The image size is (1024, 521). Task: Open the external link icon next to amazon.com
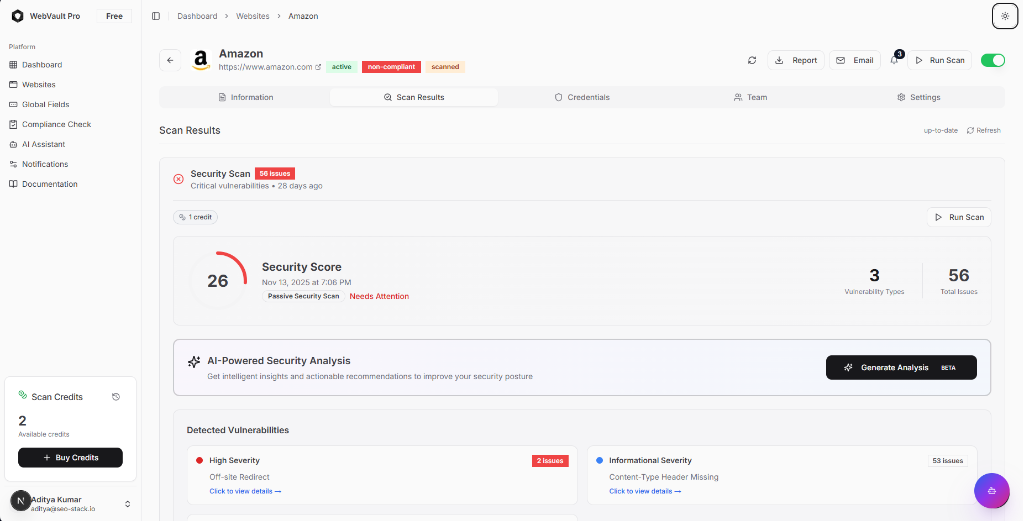click(x=319, y=67)
